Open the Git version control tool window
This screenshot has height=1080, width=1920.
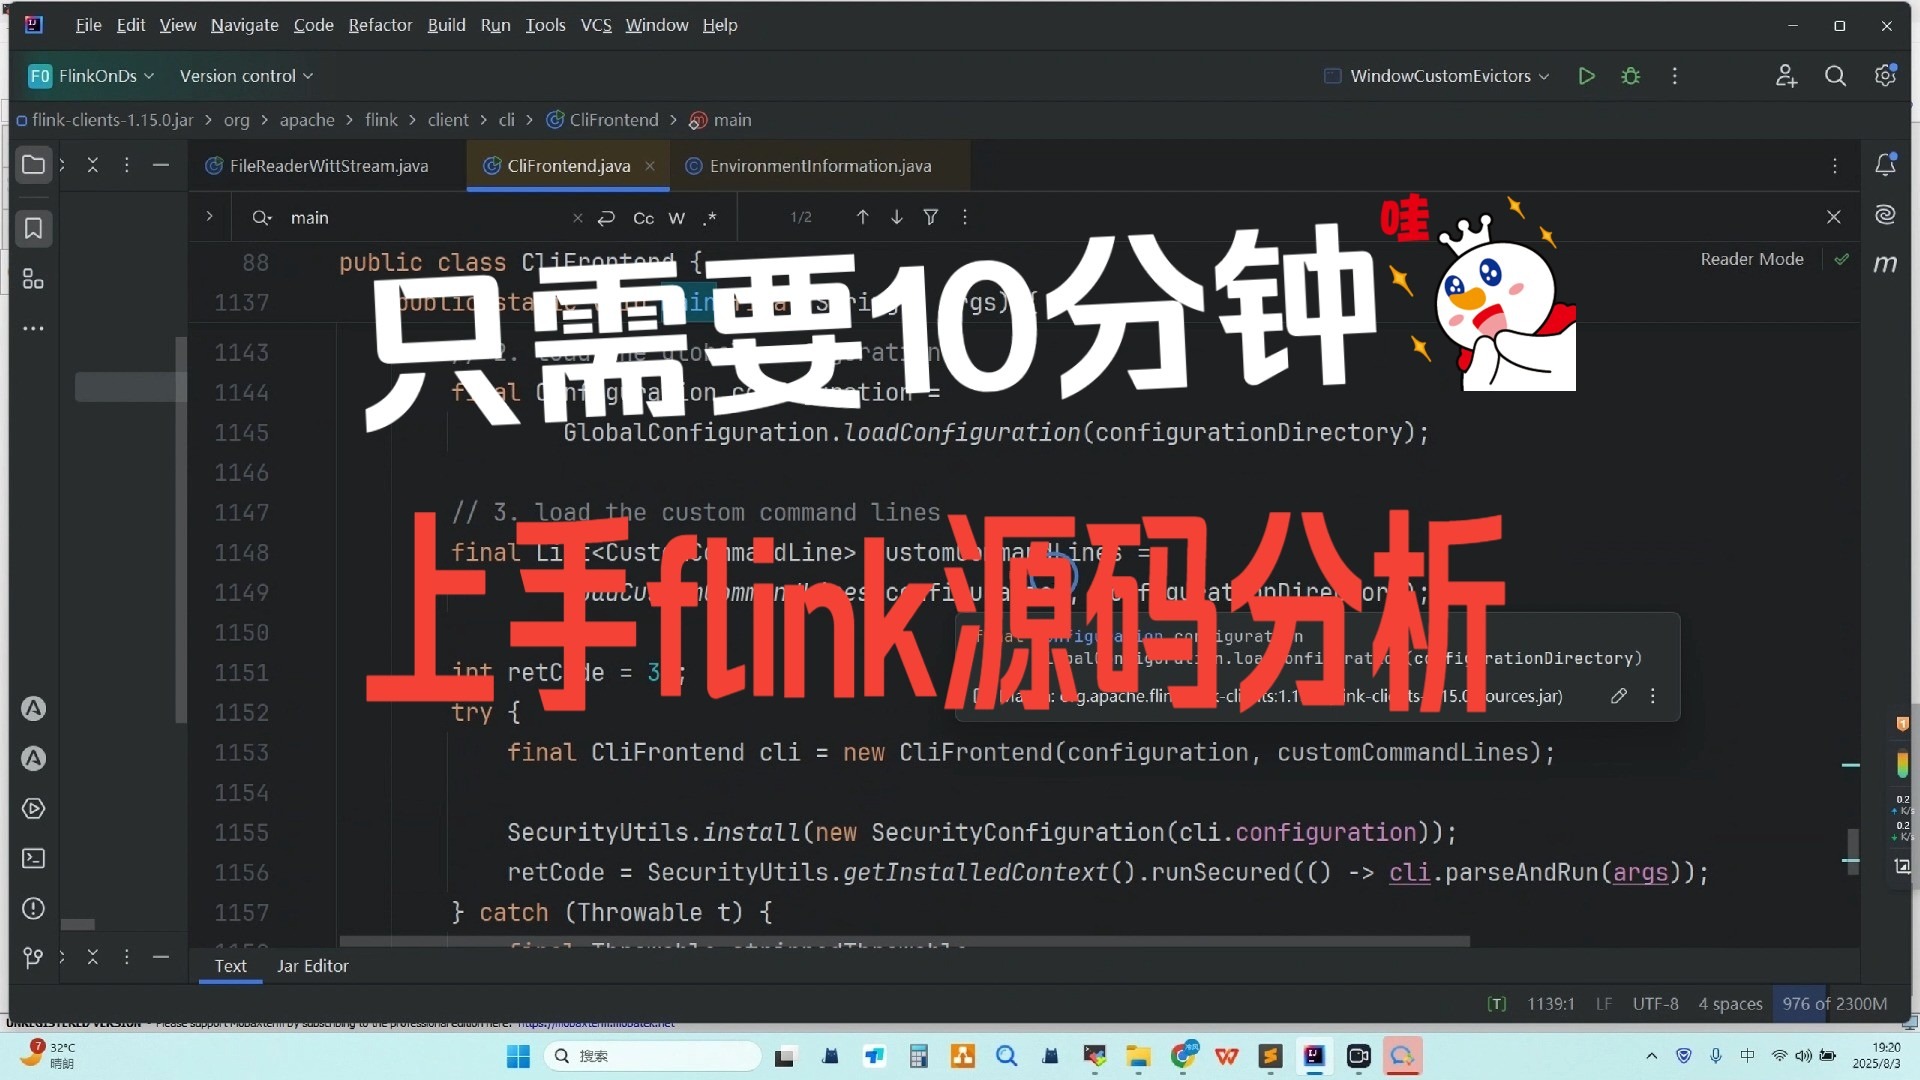click(33, 958)
